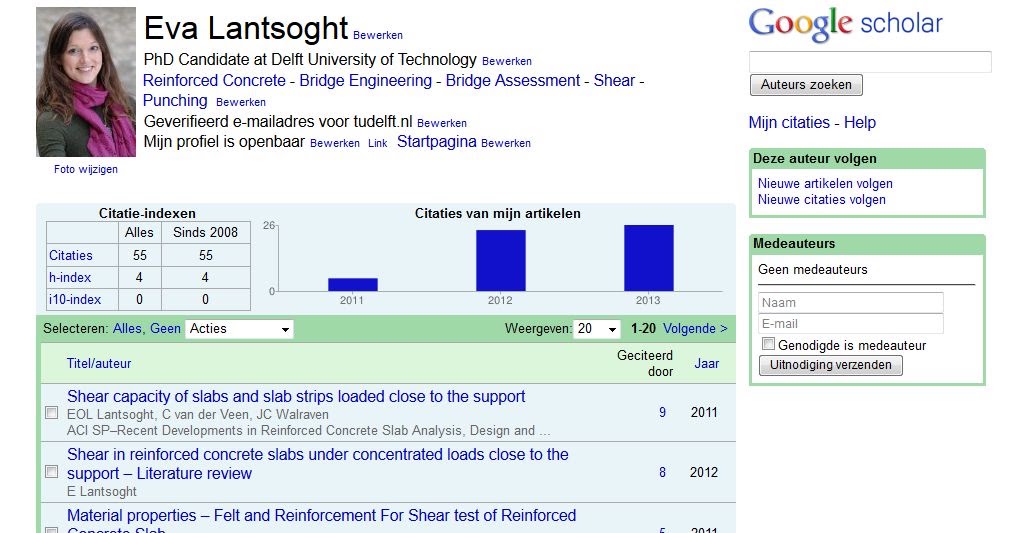1015x533 pixels.
Task: Open the 9 citations link
Action: [x=662, y=412]
